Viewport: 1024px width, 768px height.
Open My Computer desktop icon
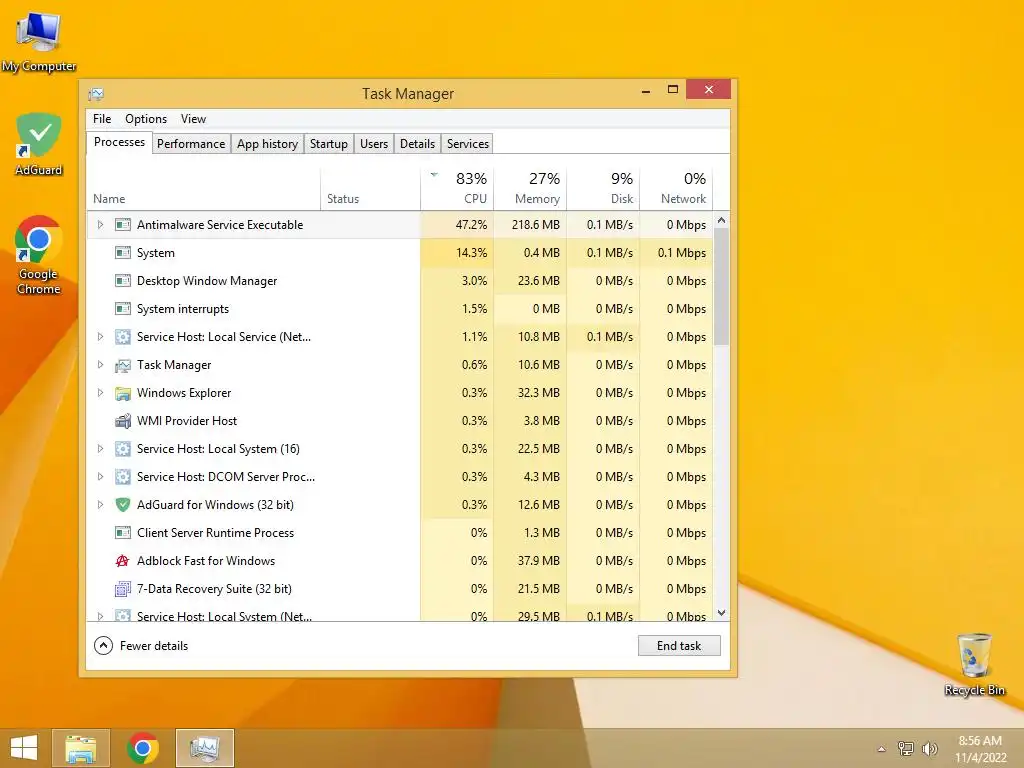pos(39,40)
